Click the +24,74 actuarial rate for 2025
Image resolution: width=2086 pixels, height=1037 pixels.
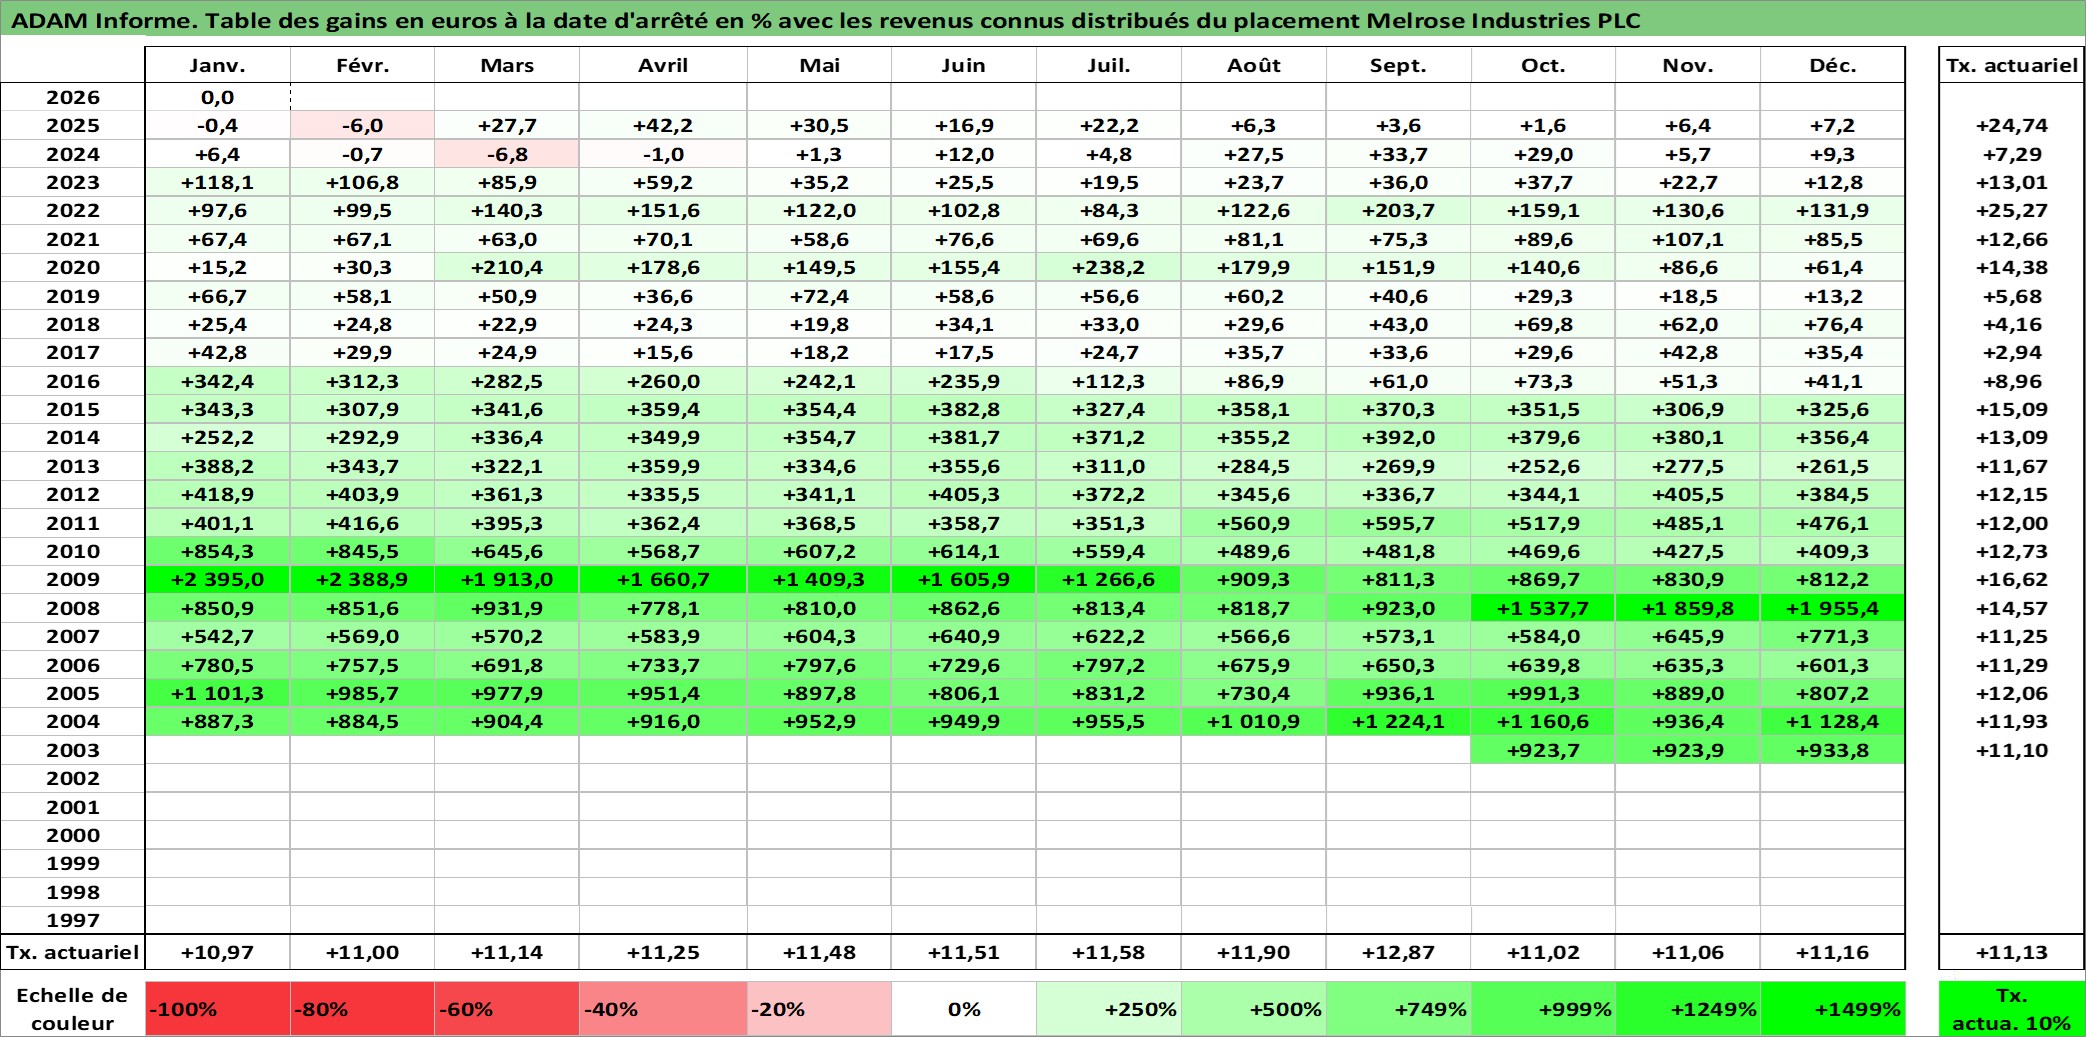tap(2012, 125)
